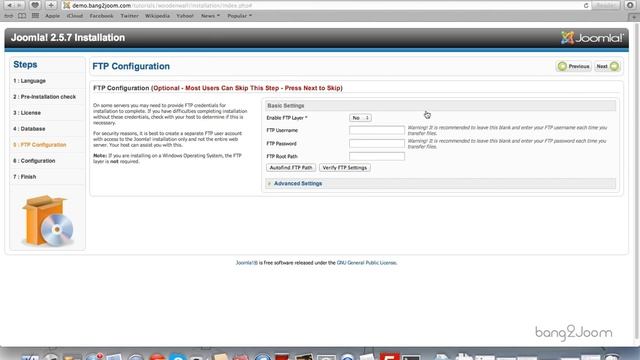Open the Popular bookmarks folder dropdown

click(239, 16)
